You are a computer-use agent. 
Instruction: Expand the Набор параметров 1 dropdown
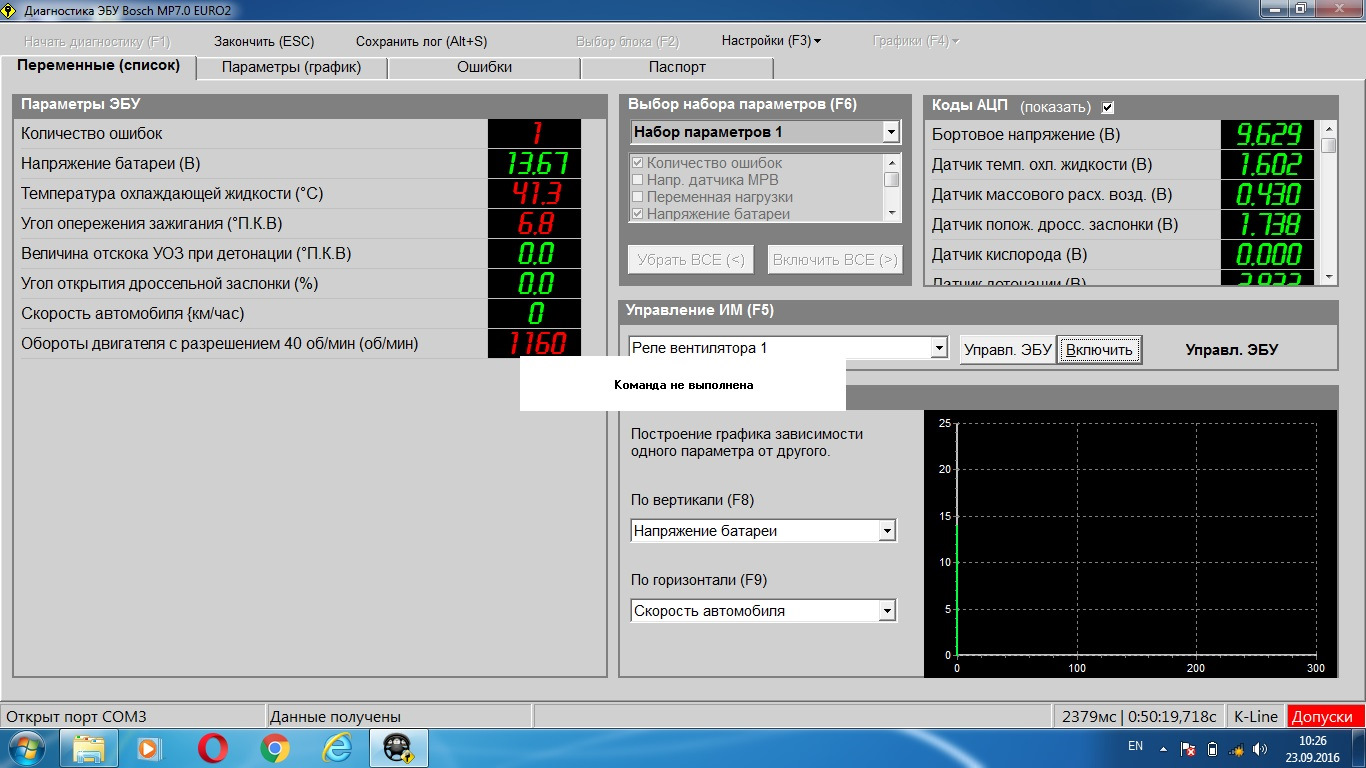(x=891, y=132)
